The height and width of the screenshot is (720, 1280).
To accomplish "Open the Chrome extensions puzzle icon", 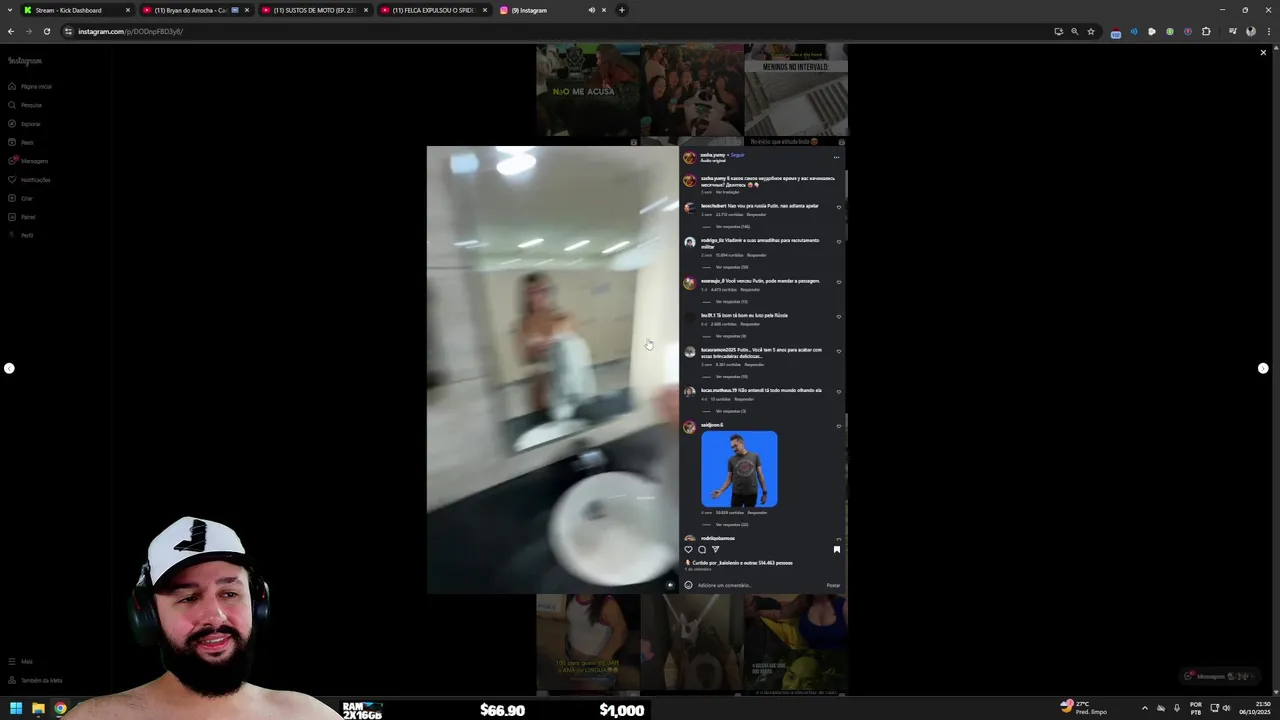I will 1206,31.
